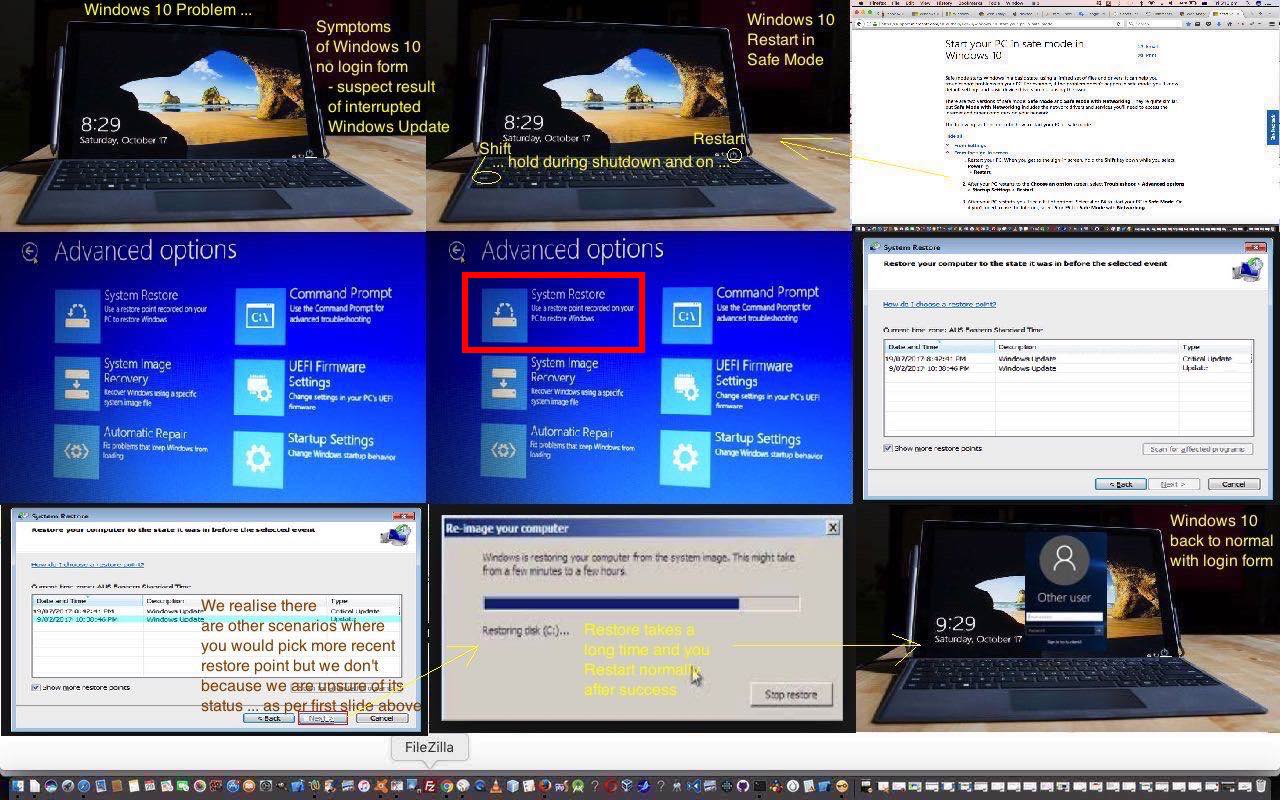Open Photos pinwheel icon in the Dock
This screenshot has height=800, width=1280.
tap(199, 786)
